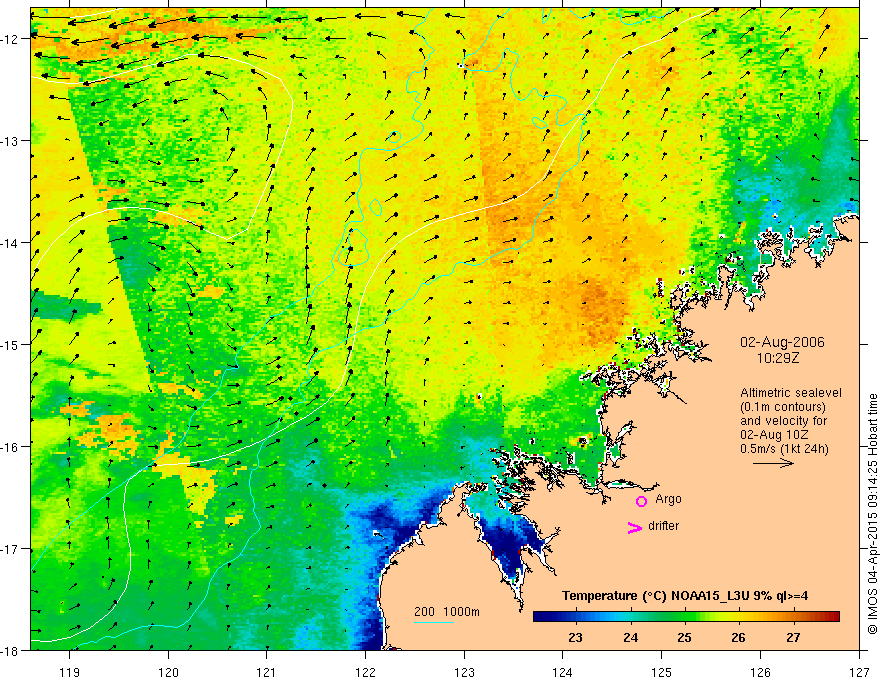Click the temperature color scale bar
The image size is (880, 680).
[x=686, y=616]
